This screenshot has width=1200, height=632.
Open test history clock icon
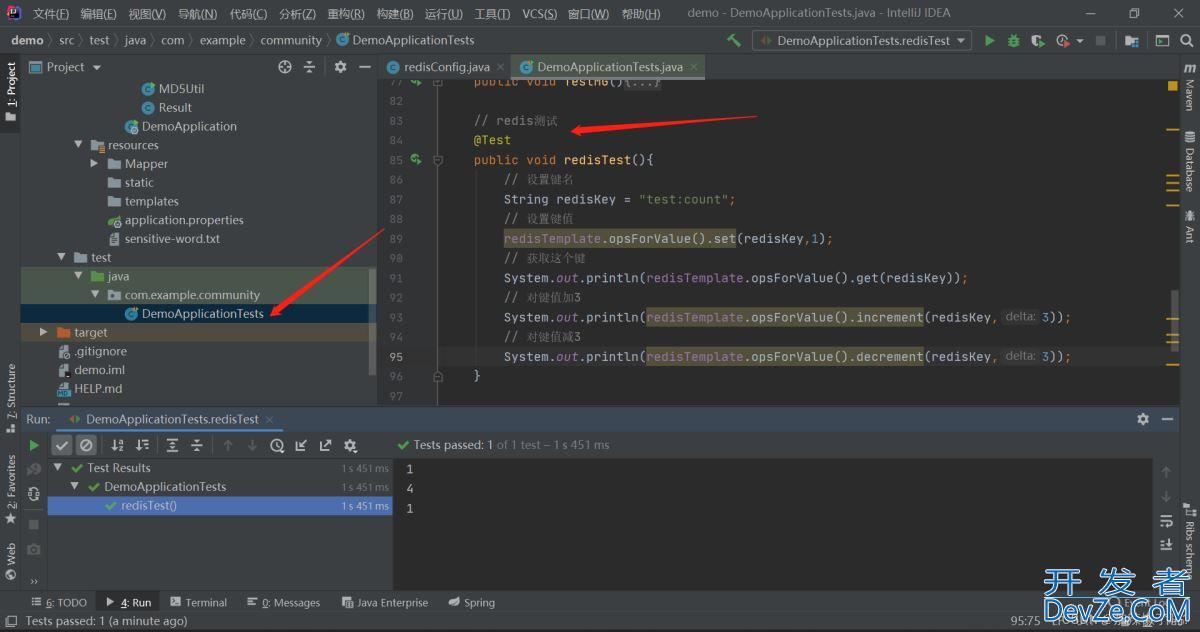click(277, 445)
